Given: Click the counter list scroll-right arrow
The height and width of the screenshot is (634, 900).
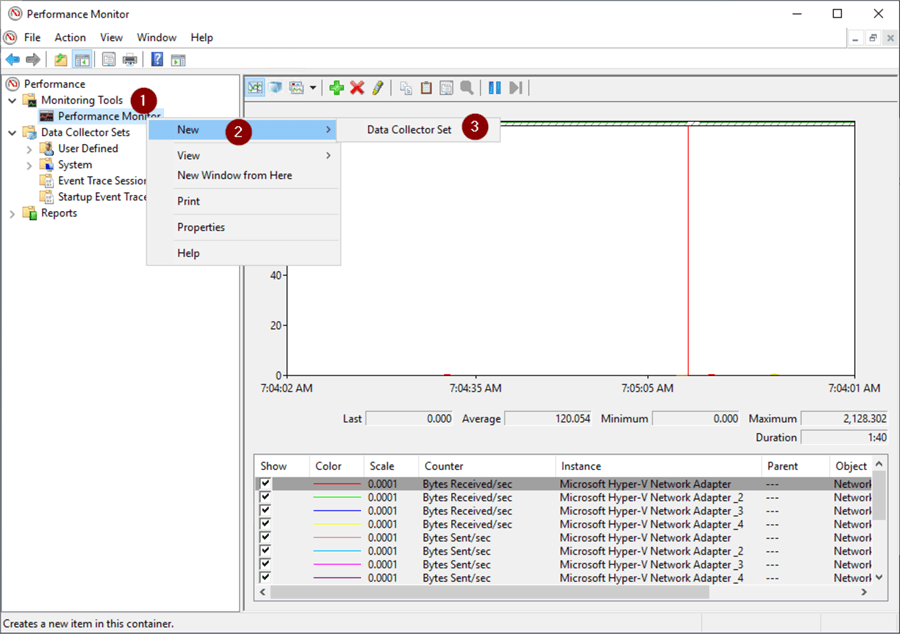Looking at the screenshot, I should 864,592.
